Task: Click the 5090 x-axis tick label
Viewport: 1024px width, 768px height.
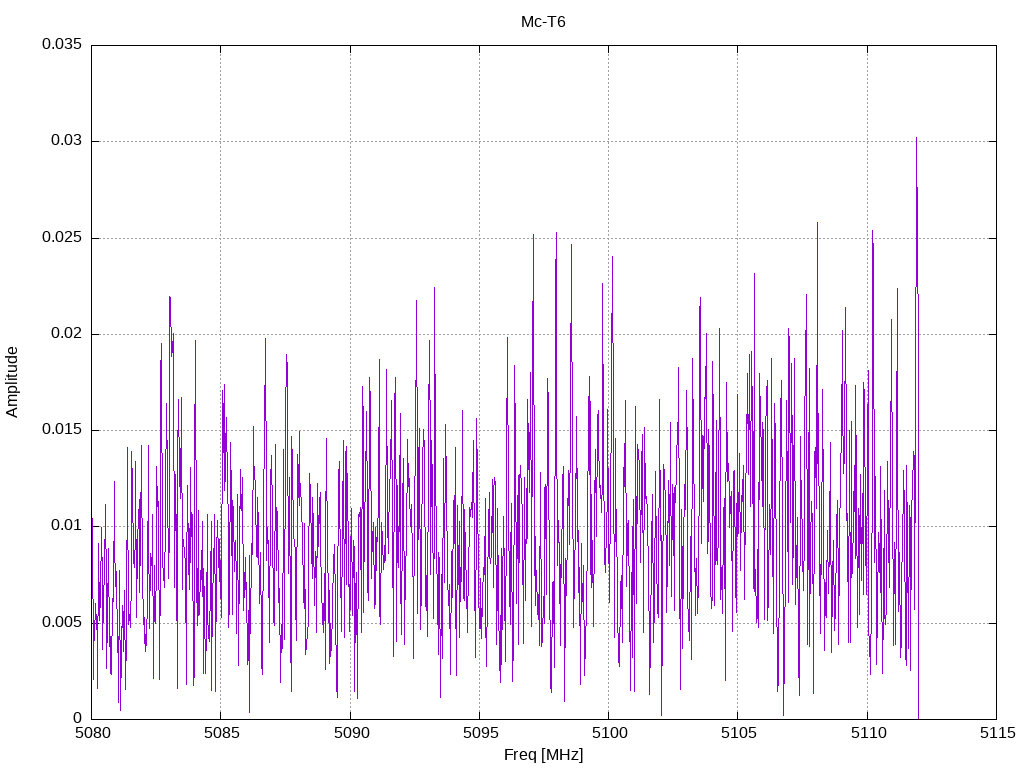Action: [x=350, y=733]
